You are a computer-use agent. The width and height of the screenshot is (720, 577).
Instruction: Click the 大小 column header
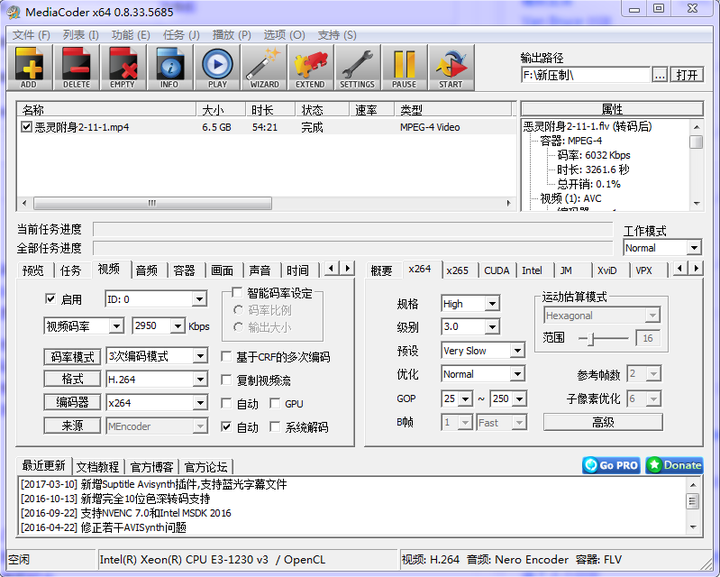pyautogui.click(x=220, y=110)
